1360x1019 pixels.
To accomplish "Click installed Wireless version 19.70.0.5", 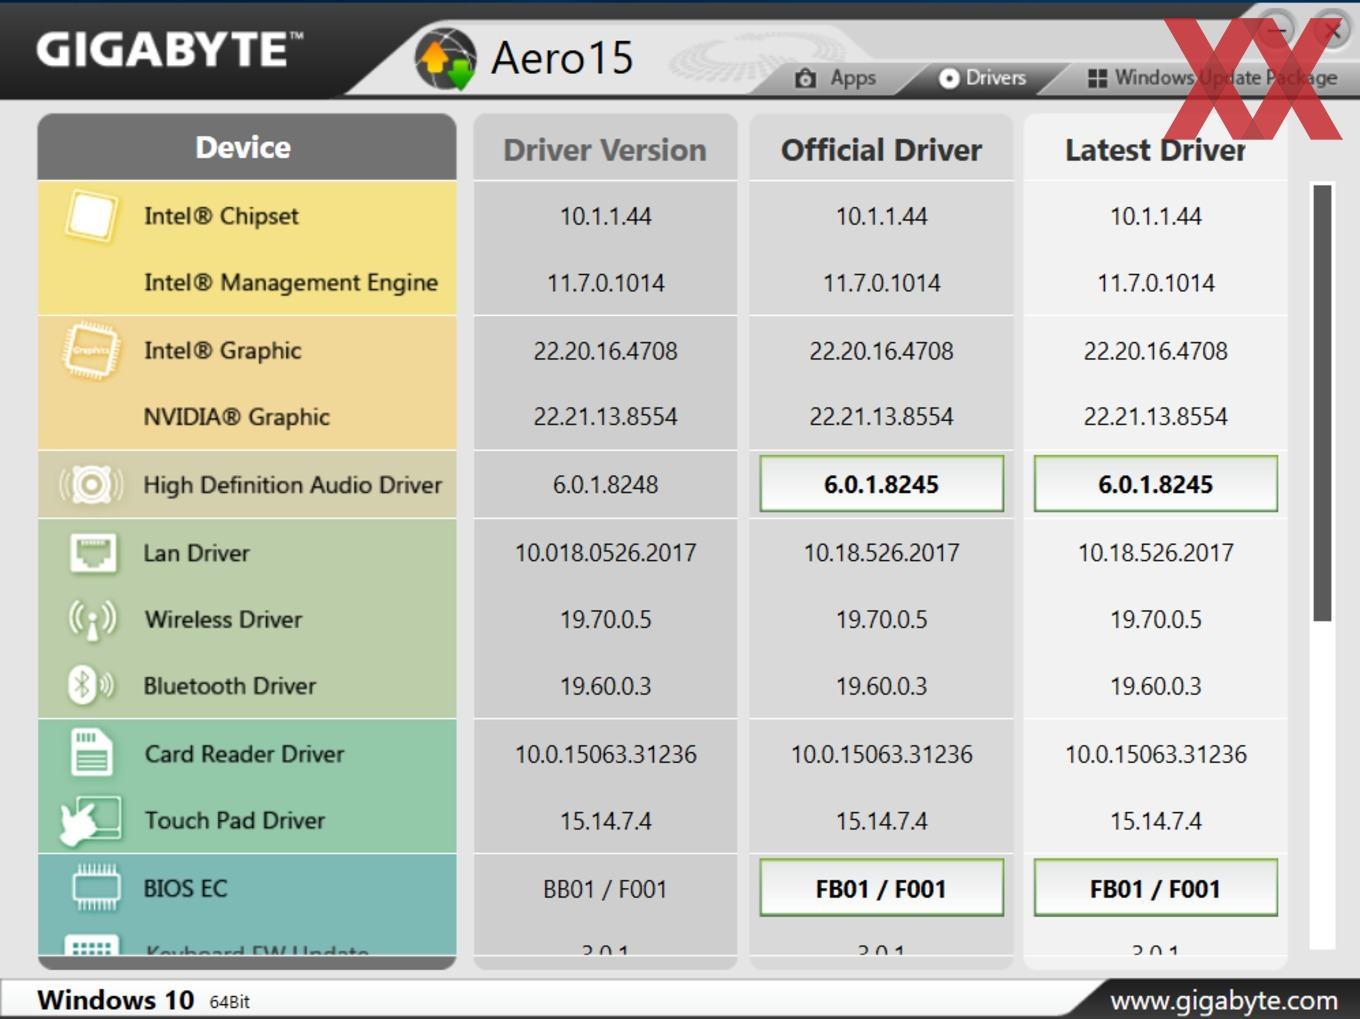I will coord(605,619).
